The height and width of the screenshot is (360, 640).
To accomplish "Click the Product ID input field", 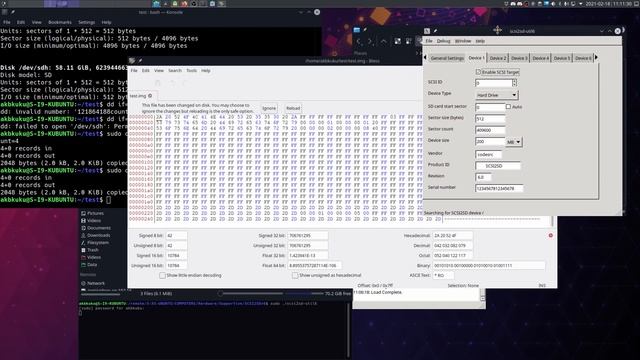I will point(498,166).
